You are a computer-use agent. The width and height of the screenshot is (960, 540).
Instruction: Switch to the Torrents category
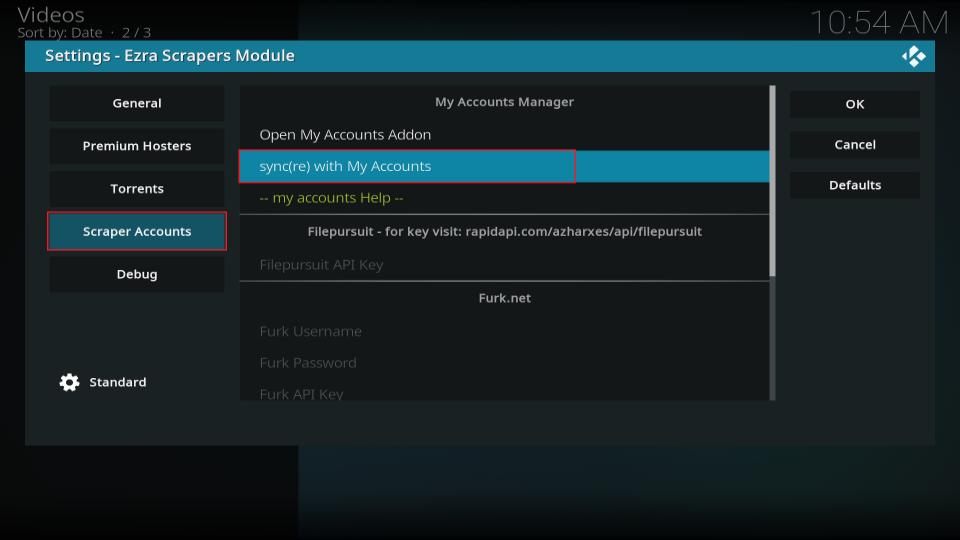coord(137,189)
